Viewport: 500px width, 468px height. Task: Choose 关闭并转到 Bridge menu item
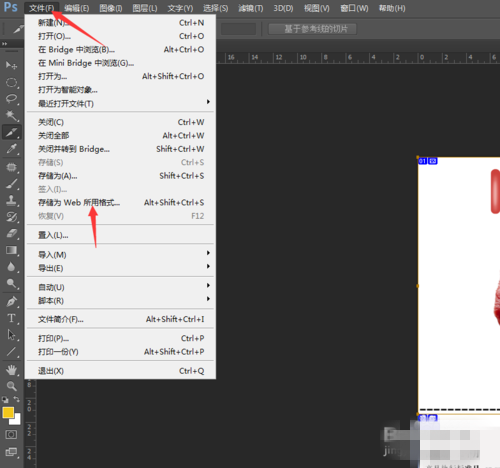click(120, 149)
